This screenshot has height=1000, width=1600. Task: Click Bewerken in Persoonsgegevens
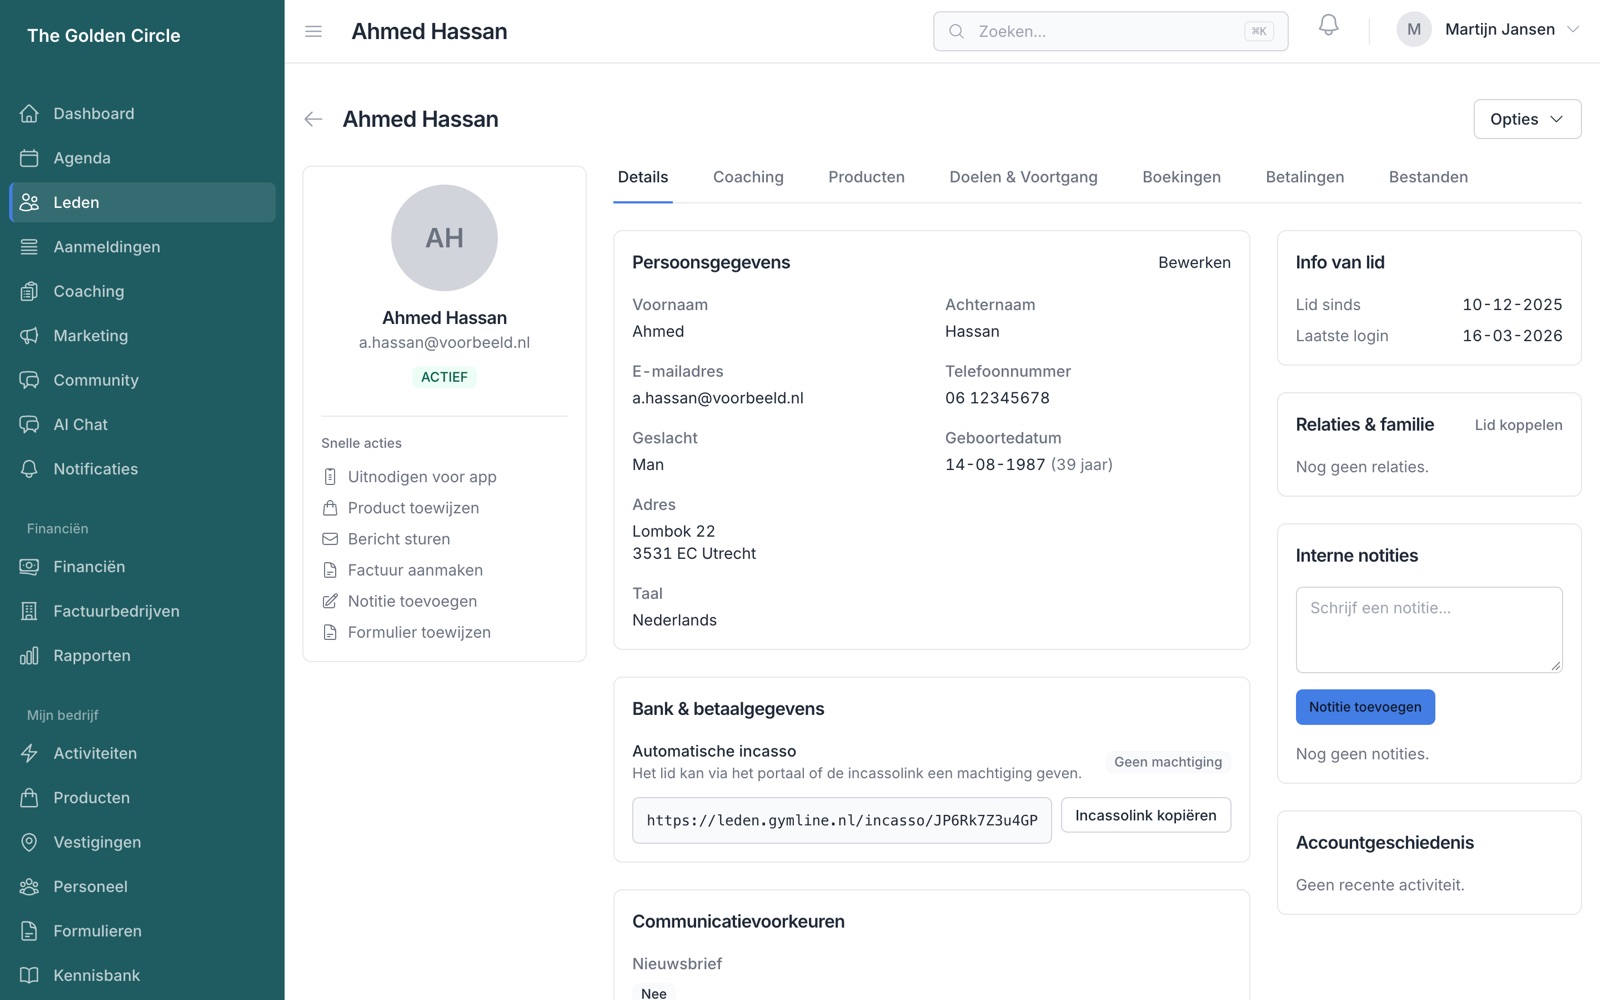[x=1194, y=262]
